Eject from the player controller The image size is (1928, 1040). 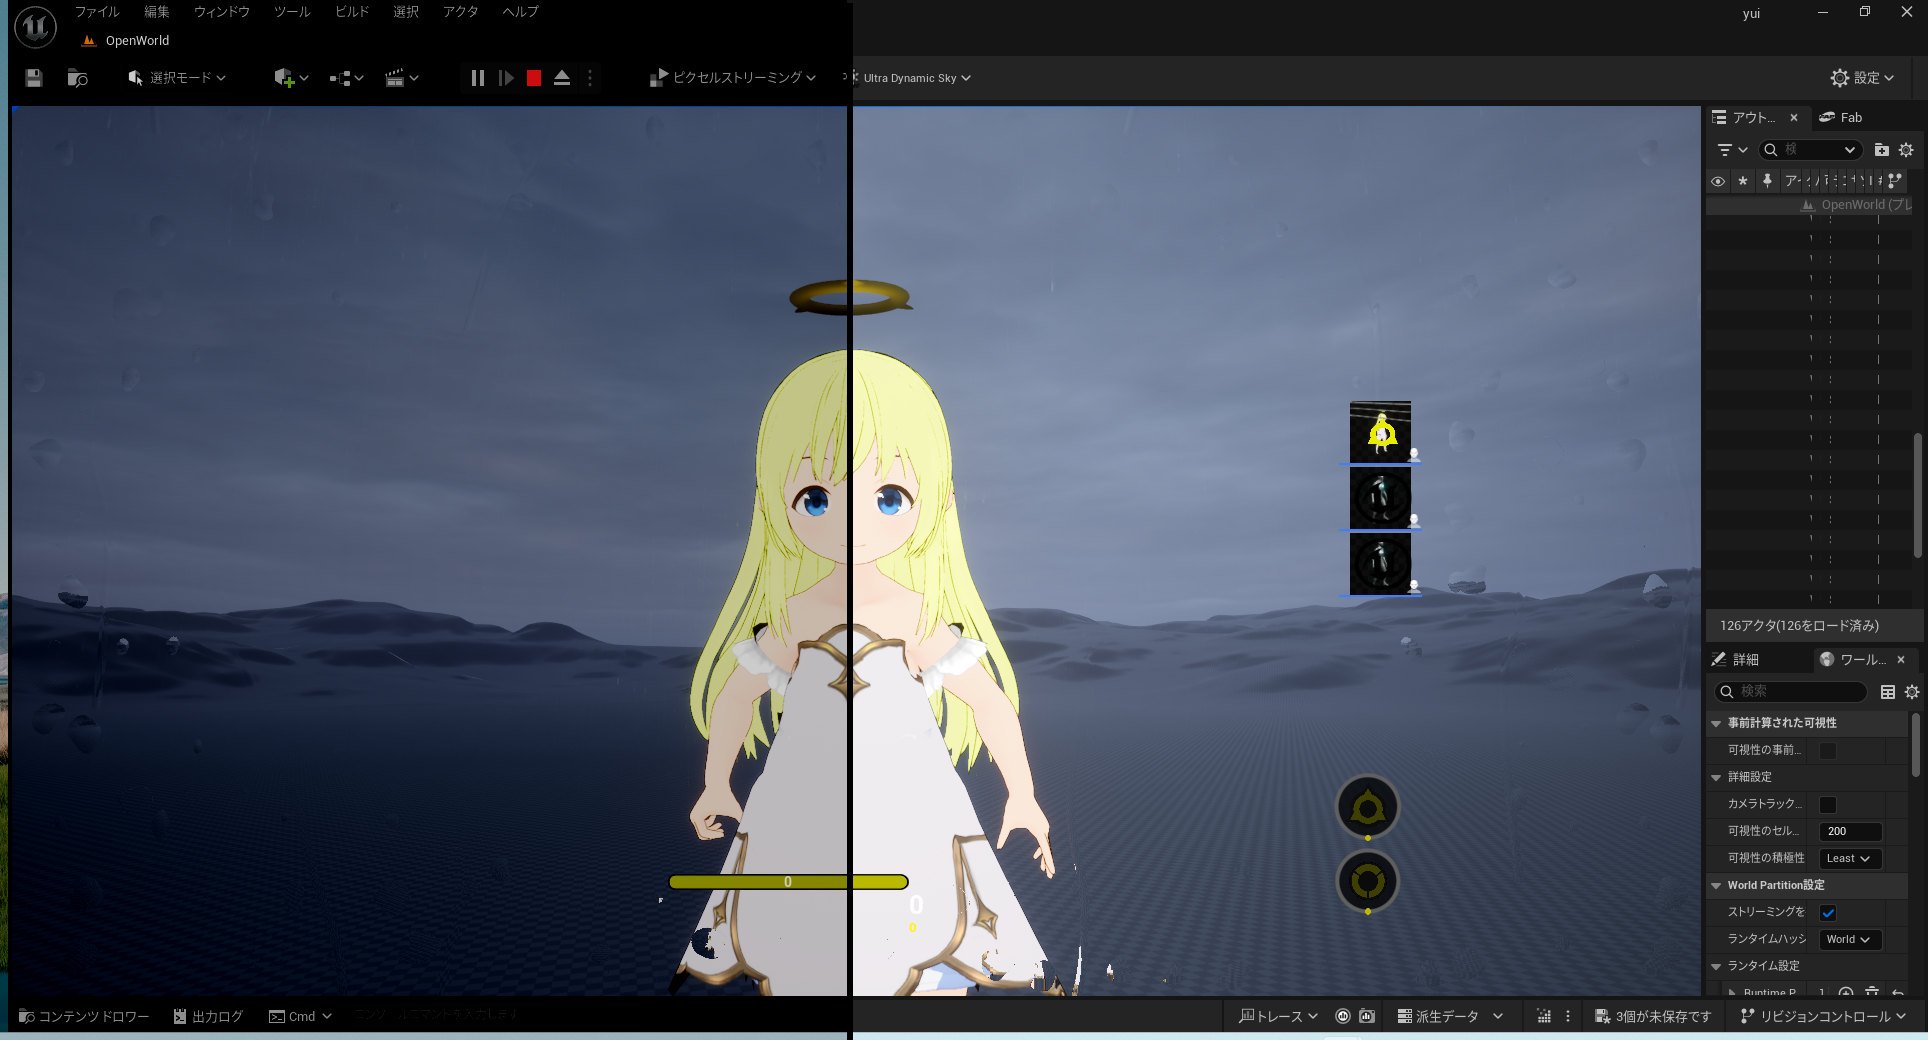562,78
